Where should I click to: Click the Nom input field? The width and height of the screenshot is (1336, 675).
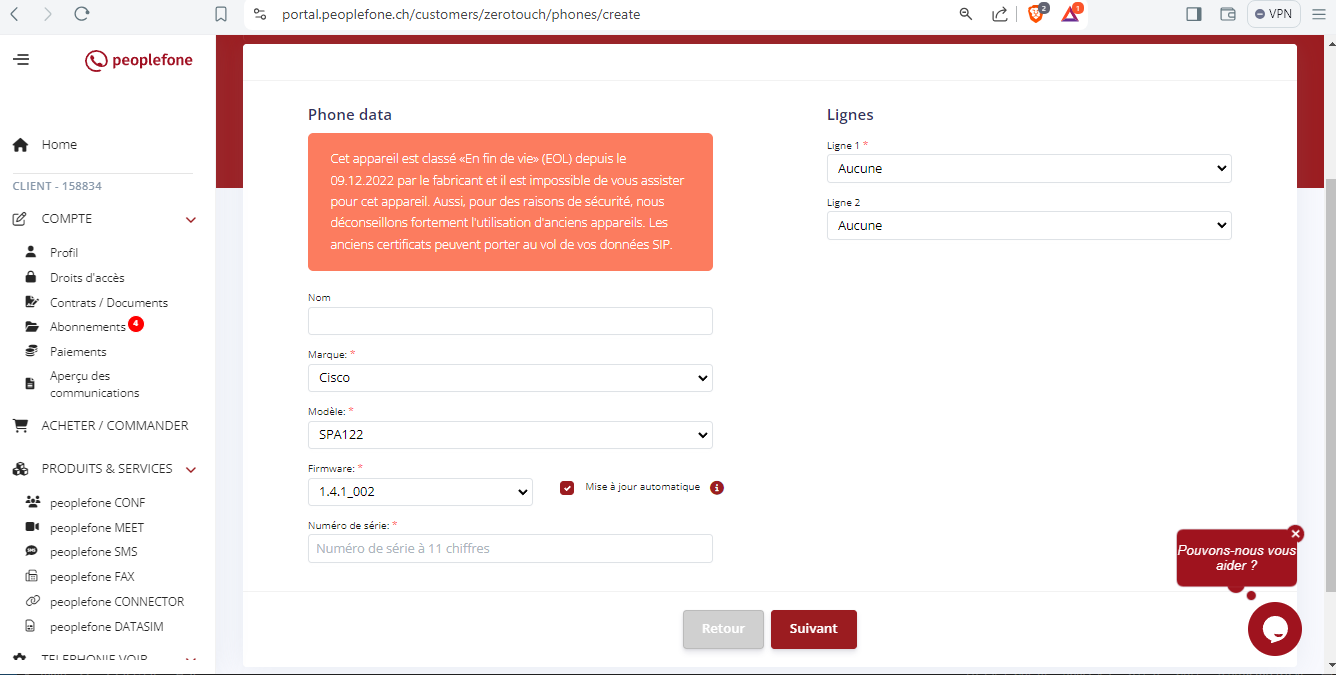[510, 321]
